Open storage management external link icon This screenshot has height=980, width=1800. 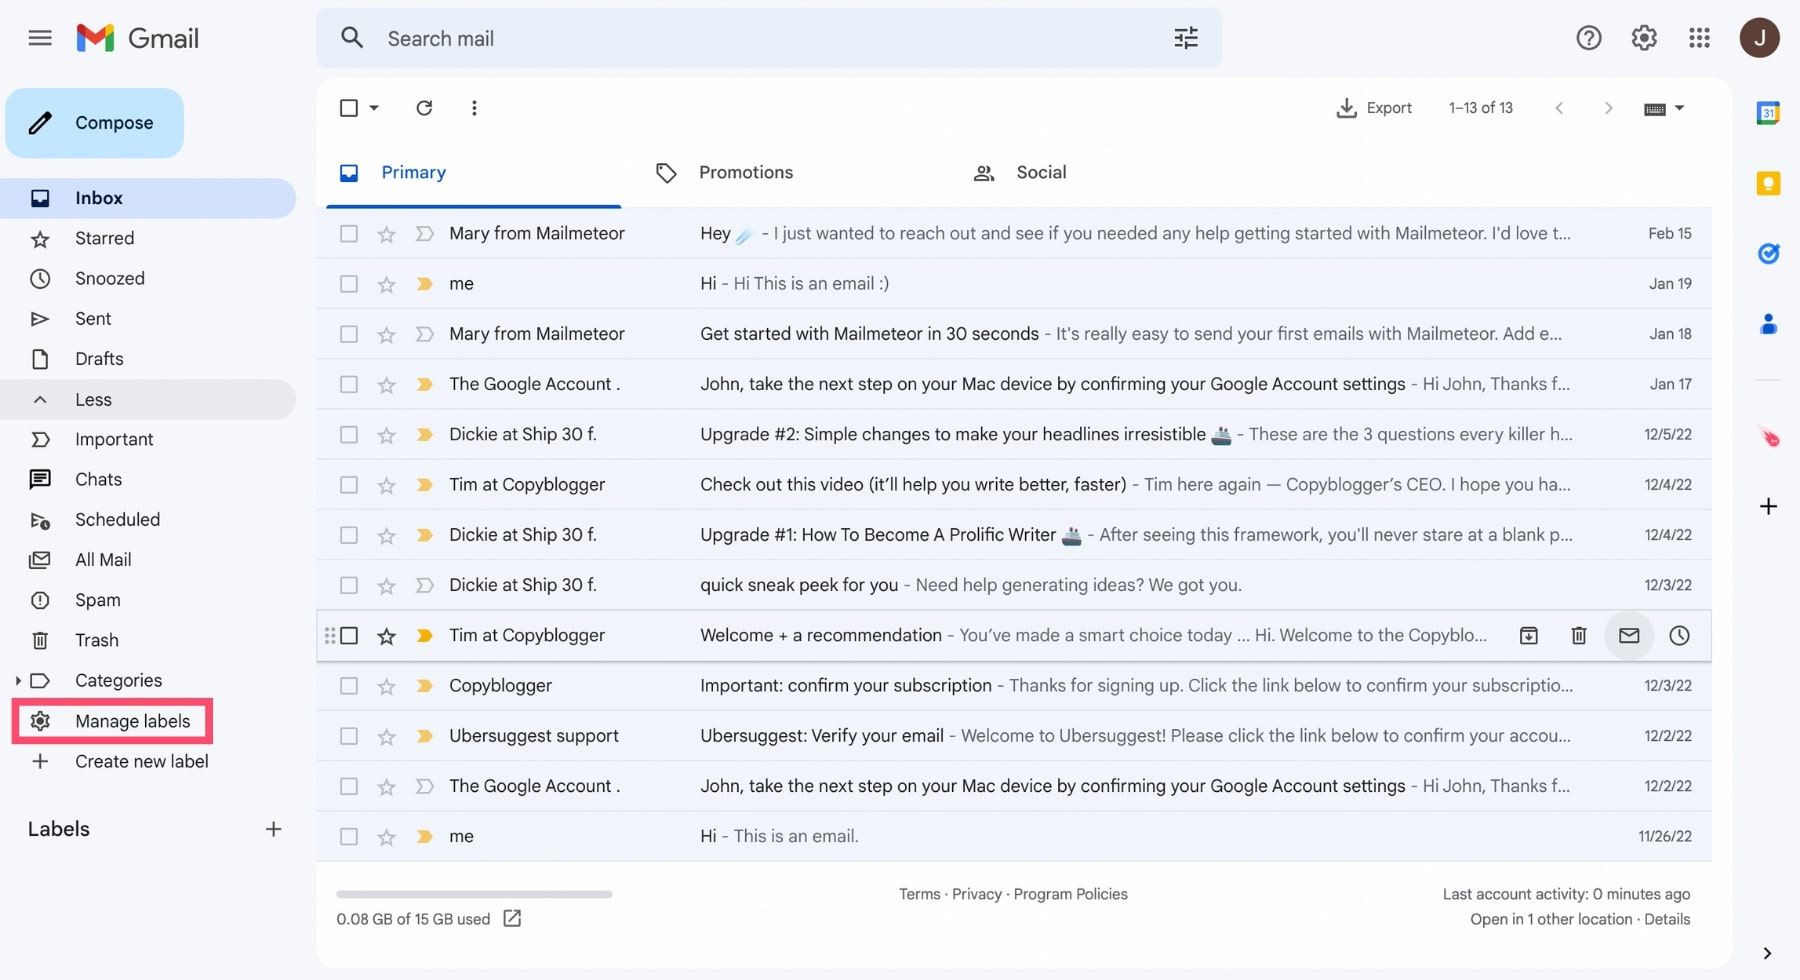click(512, 918)
